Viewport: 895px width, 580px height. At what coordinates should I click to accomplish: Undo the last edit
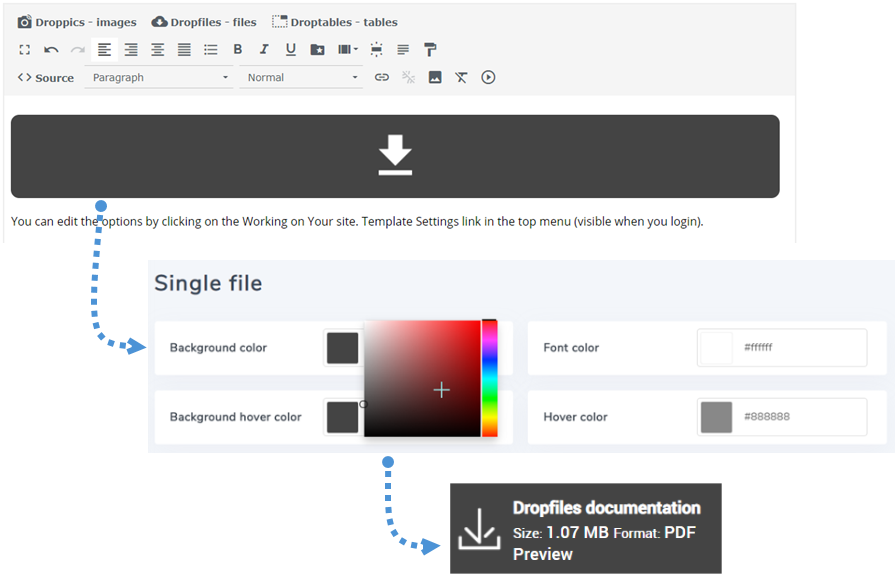51,50
